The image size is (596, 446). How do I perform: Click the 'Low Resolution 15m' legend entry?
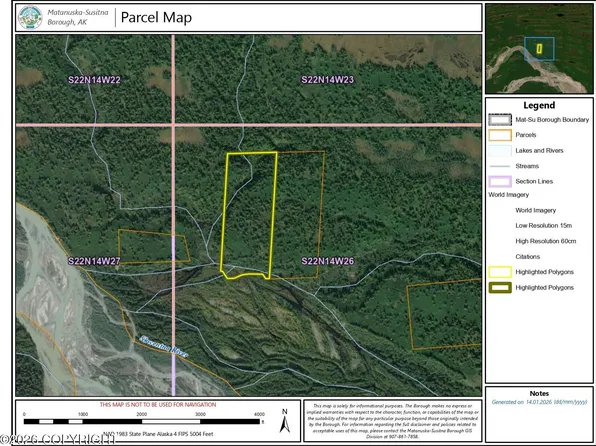pos(544,225)
